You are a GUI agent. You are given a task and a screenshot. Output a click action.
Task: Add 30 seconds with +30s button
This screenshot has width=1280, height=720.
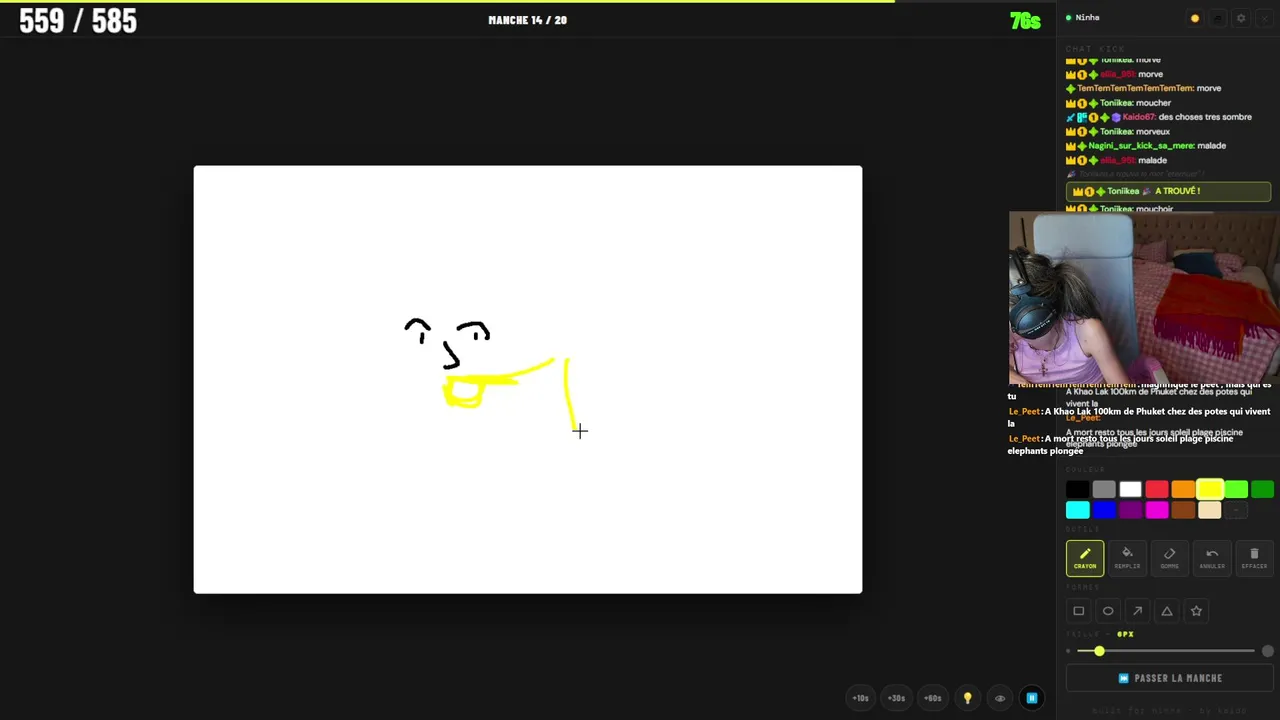pos(897,698)
